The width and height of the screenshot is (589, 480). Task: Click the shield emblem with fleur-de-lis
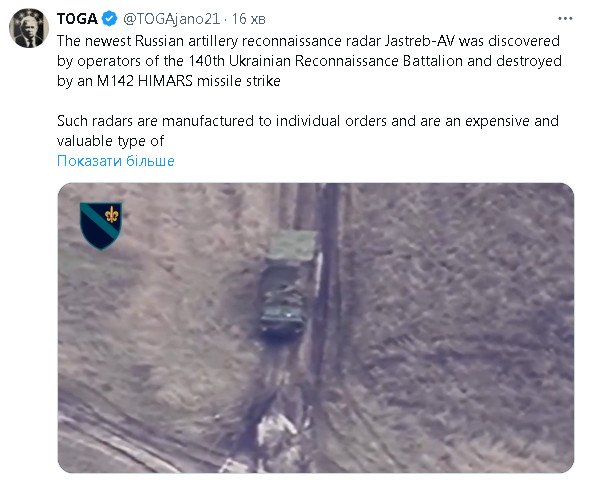pyautogui.click(x=101, y=226)
